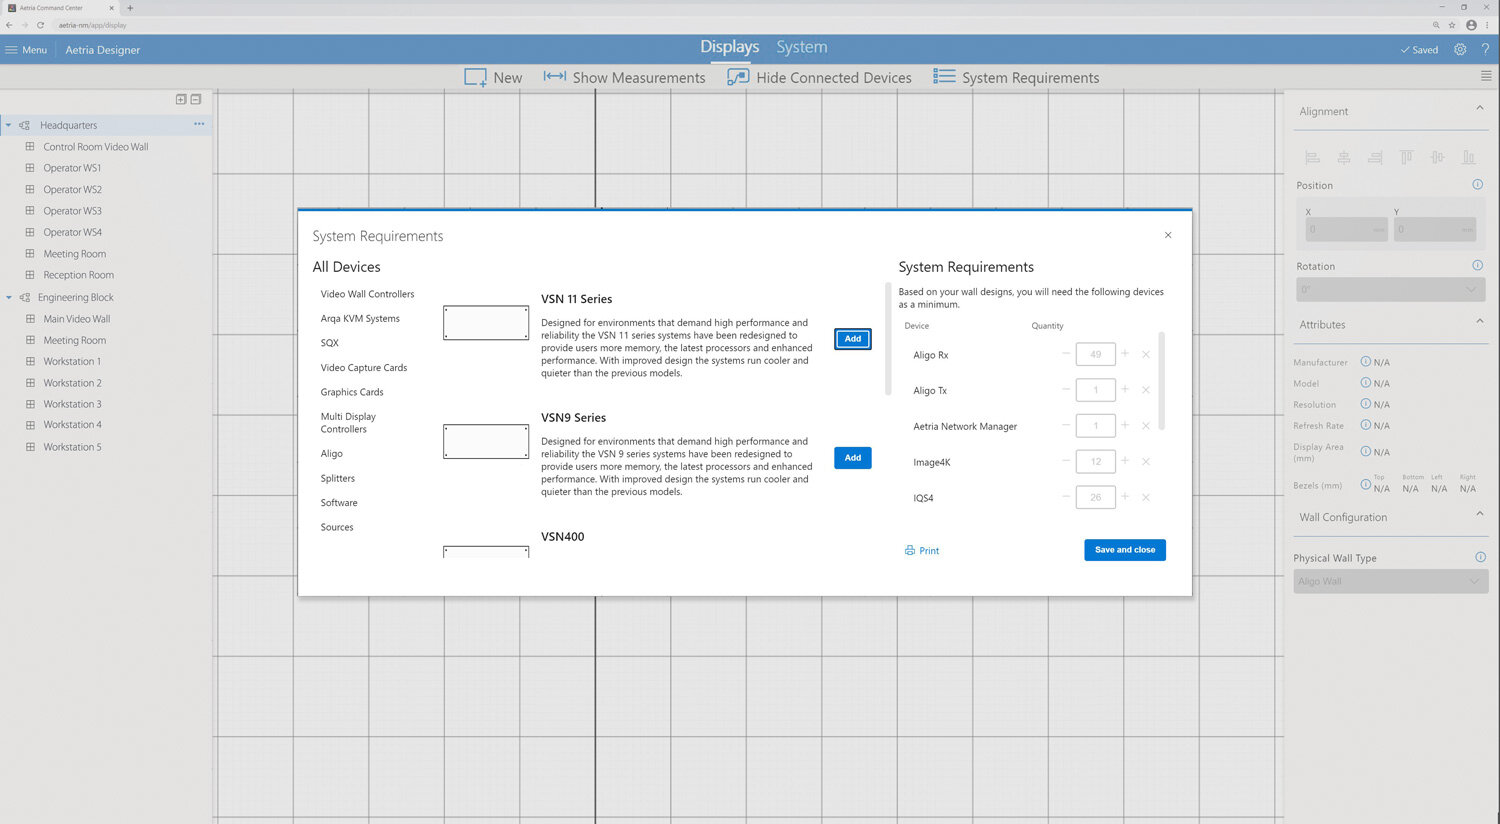Screen dimensions: 1500x824
Task: Click Save and close button
Action: coord(1125,550)
